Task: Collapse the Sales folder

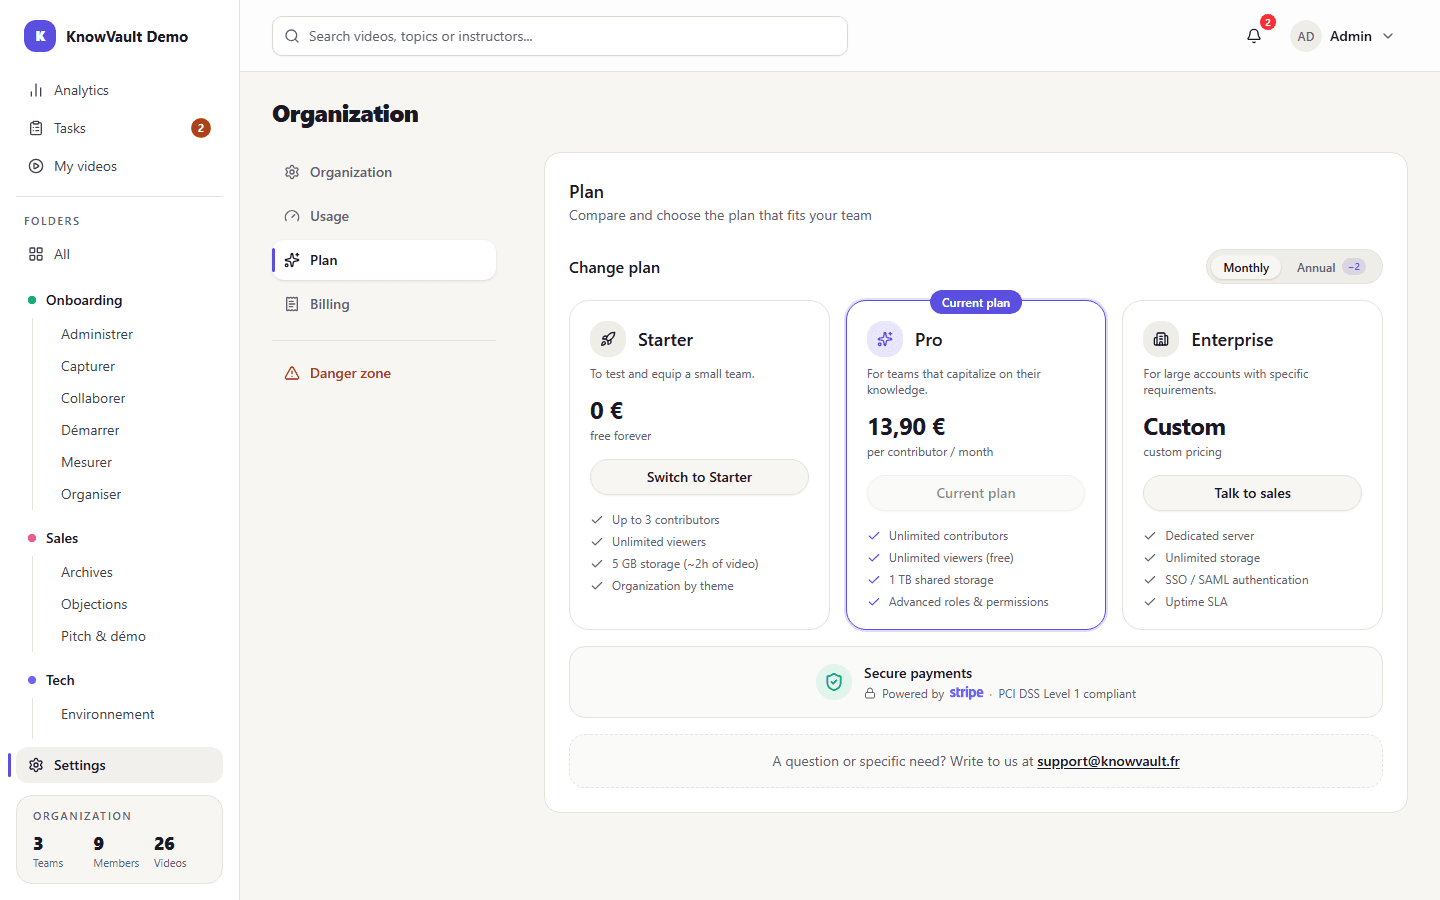Action: click(62, 538)
